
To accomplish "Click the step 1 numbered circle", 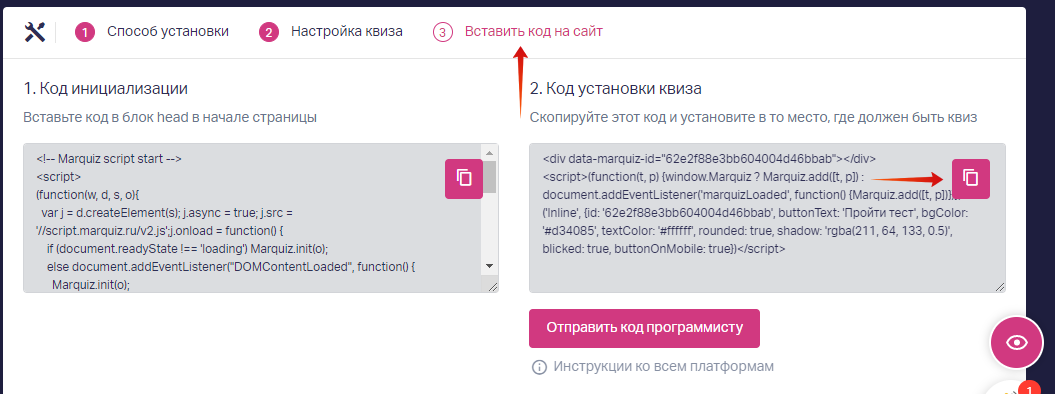I will (x=85, y=32).
